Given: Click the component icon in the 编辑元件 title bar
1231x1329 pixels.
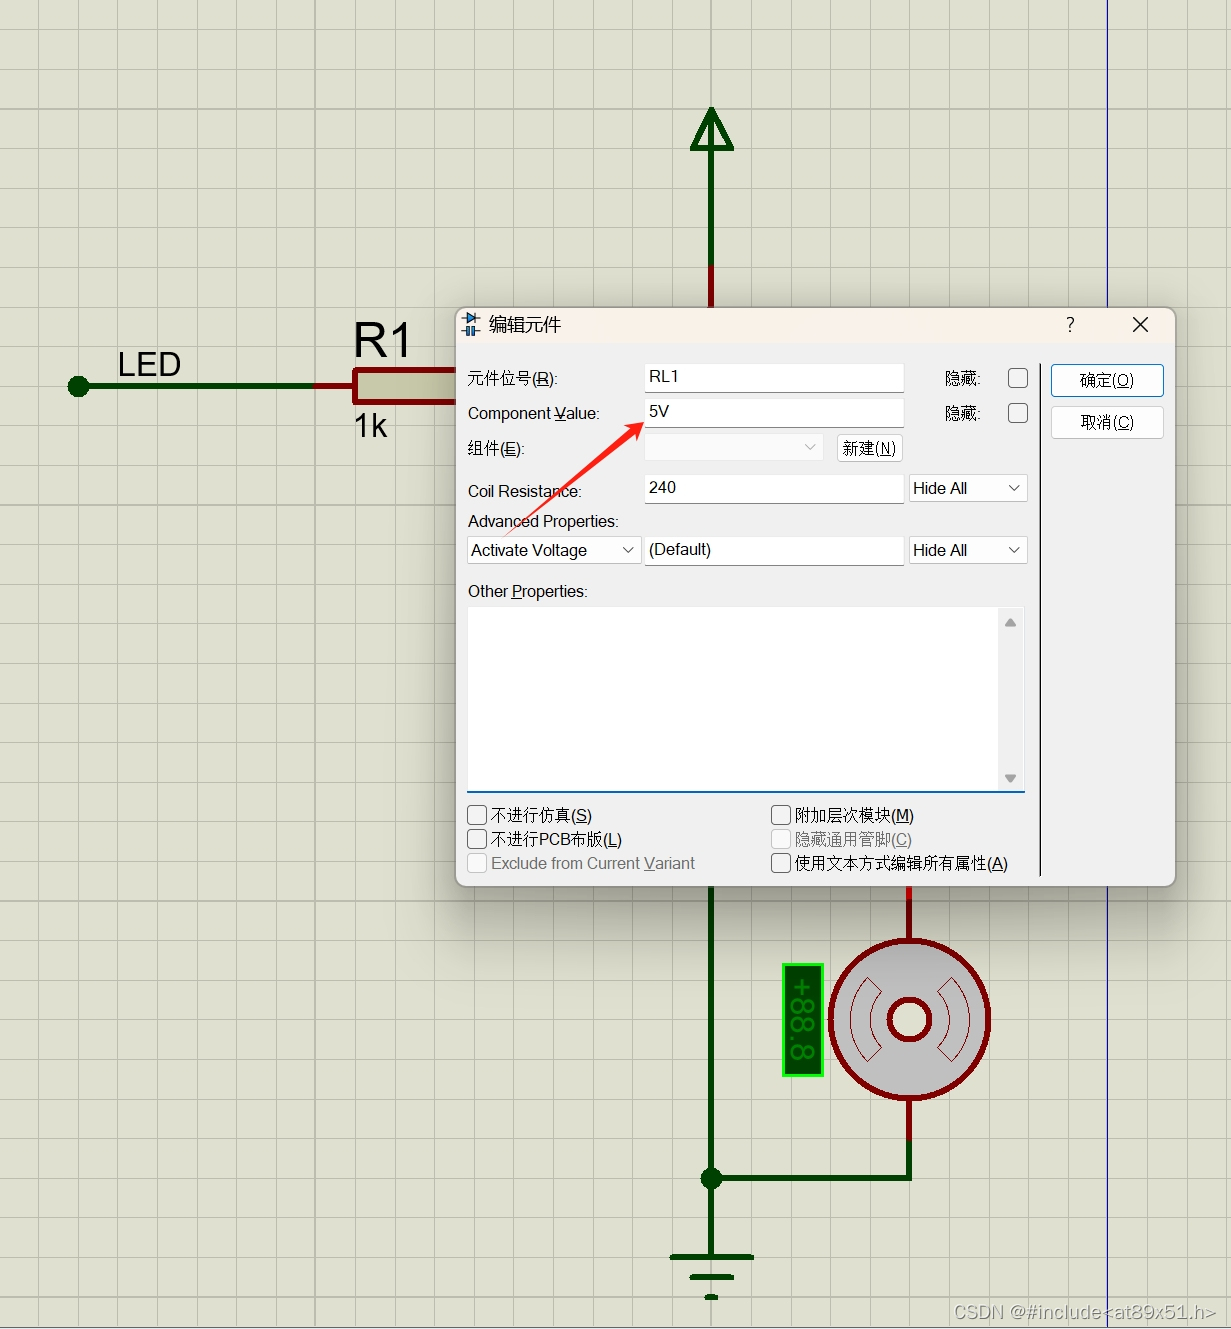Looking at the screenshot, I should (x=472, y=324).
